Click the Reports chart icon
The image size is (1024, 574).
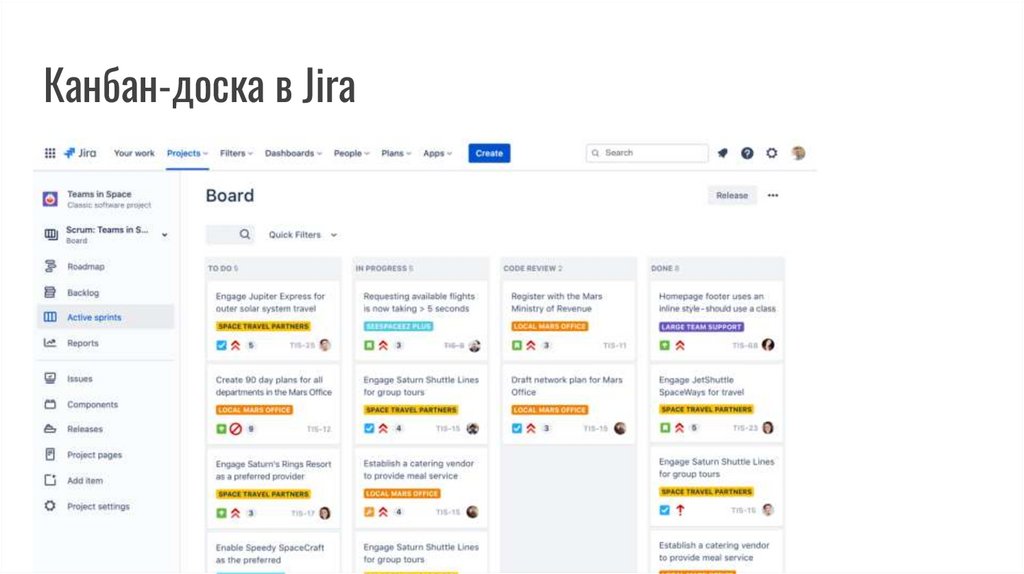pyautogui.click(x=50, y=342)
